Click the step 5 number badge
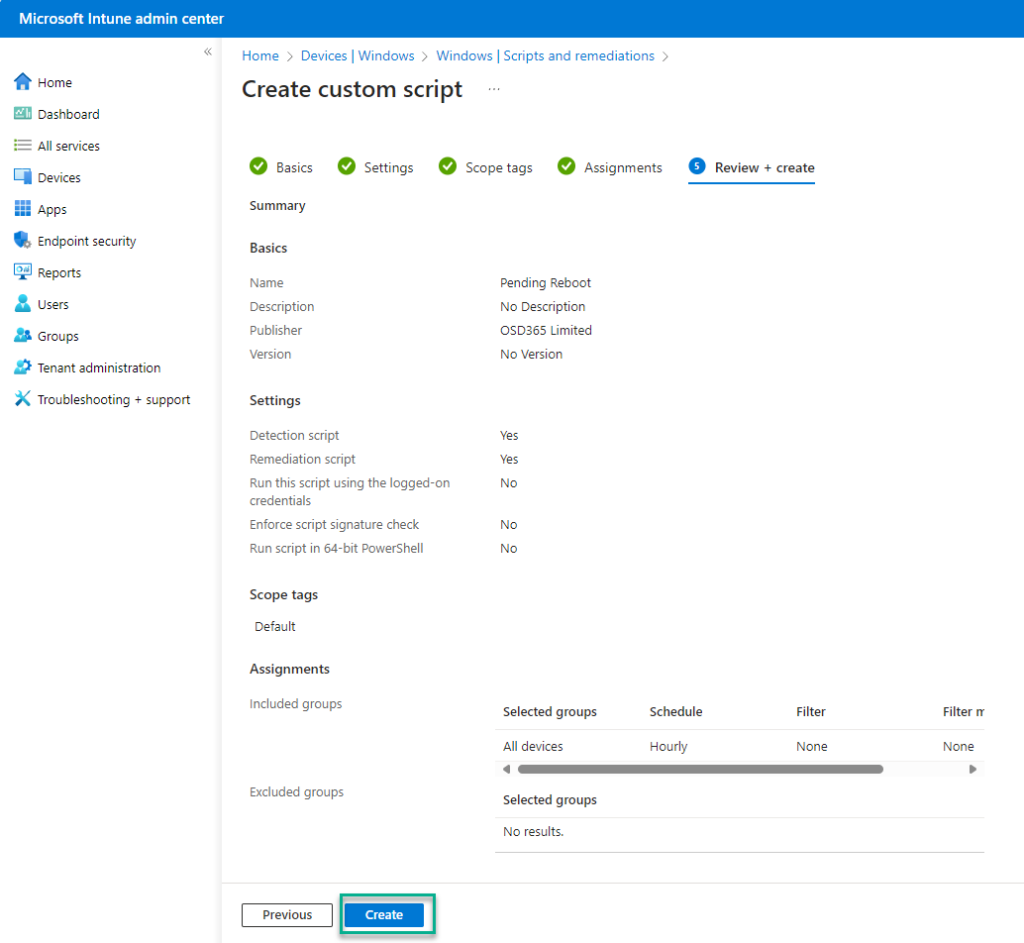This screenshot has width=1024, height=943. [x=697, y=167]
